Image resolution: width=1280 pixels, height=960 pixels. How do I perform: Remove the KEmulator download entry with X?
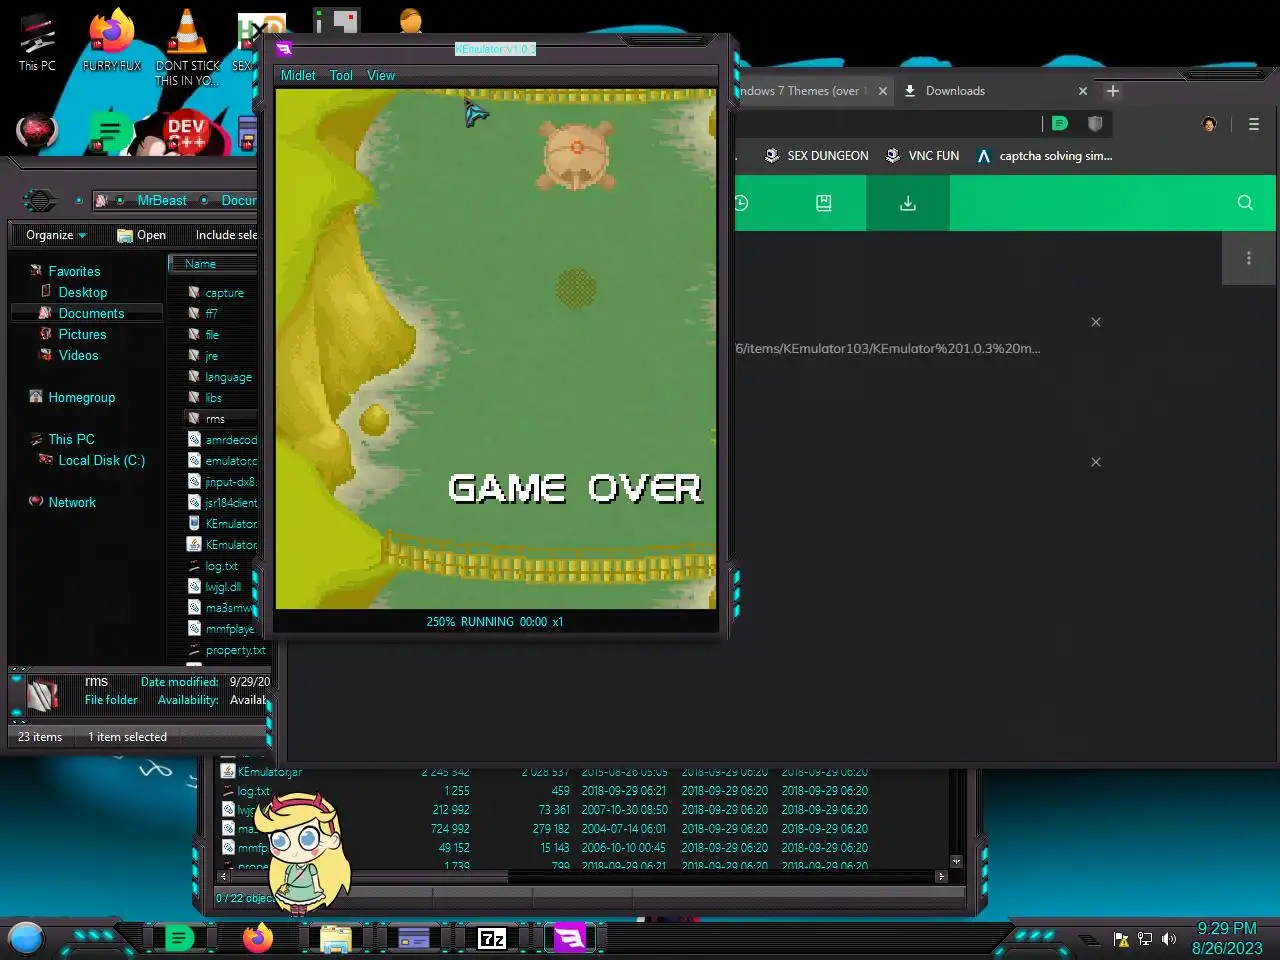[x=1096, y=322]
